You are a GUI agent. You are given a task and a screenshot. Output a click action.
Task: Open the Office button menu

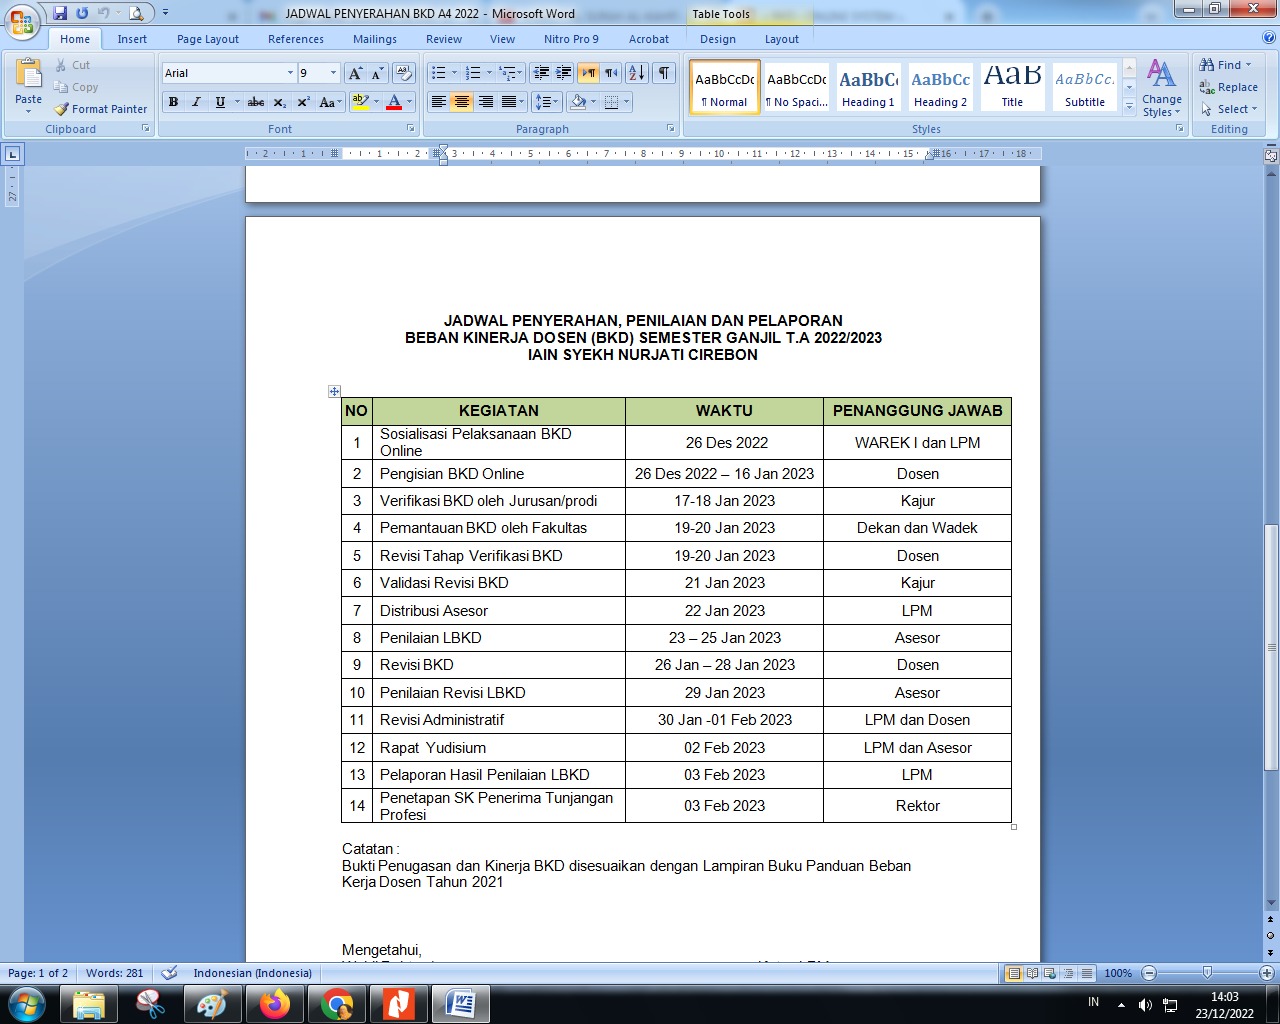pos(21,21)
